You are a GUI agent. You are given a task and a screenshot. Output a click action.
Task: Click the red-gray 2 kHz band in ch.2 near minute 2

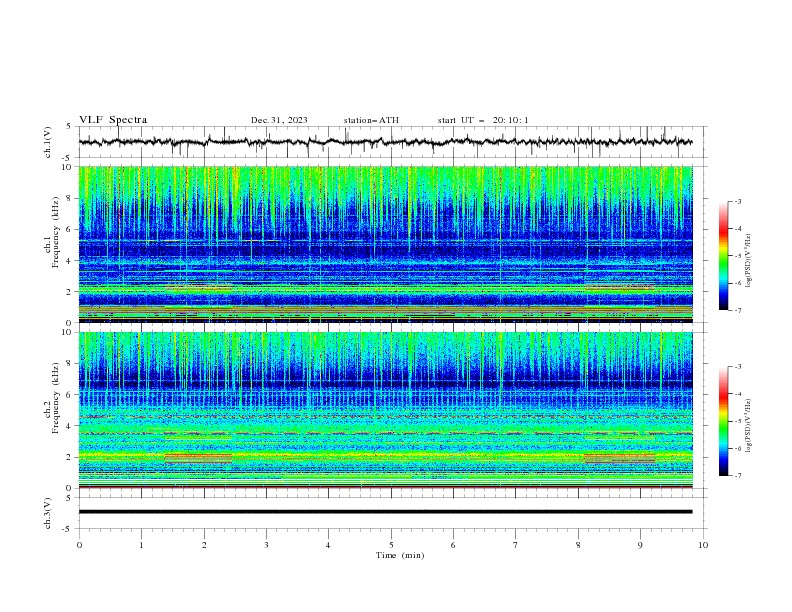click(199, 458)
